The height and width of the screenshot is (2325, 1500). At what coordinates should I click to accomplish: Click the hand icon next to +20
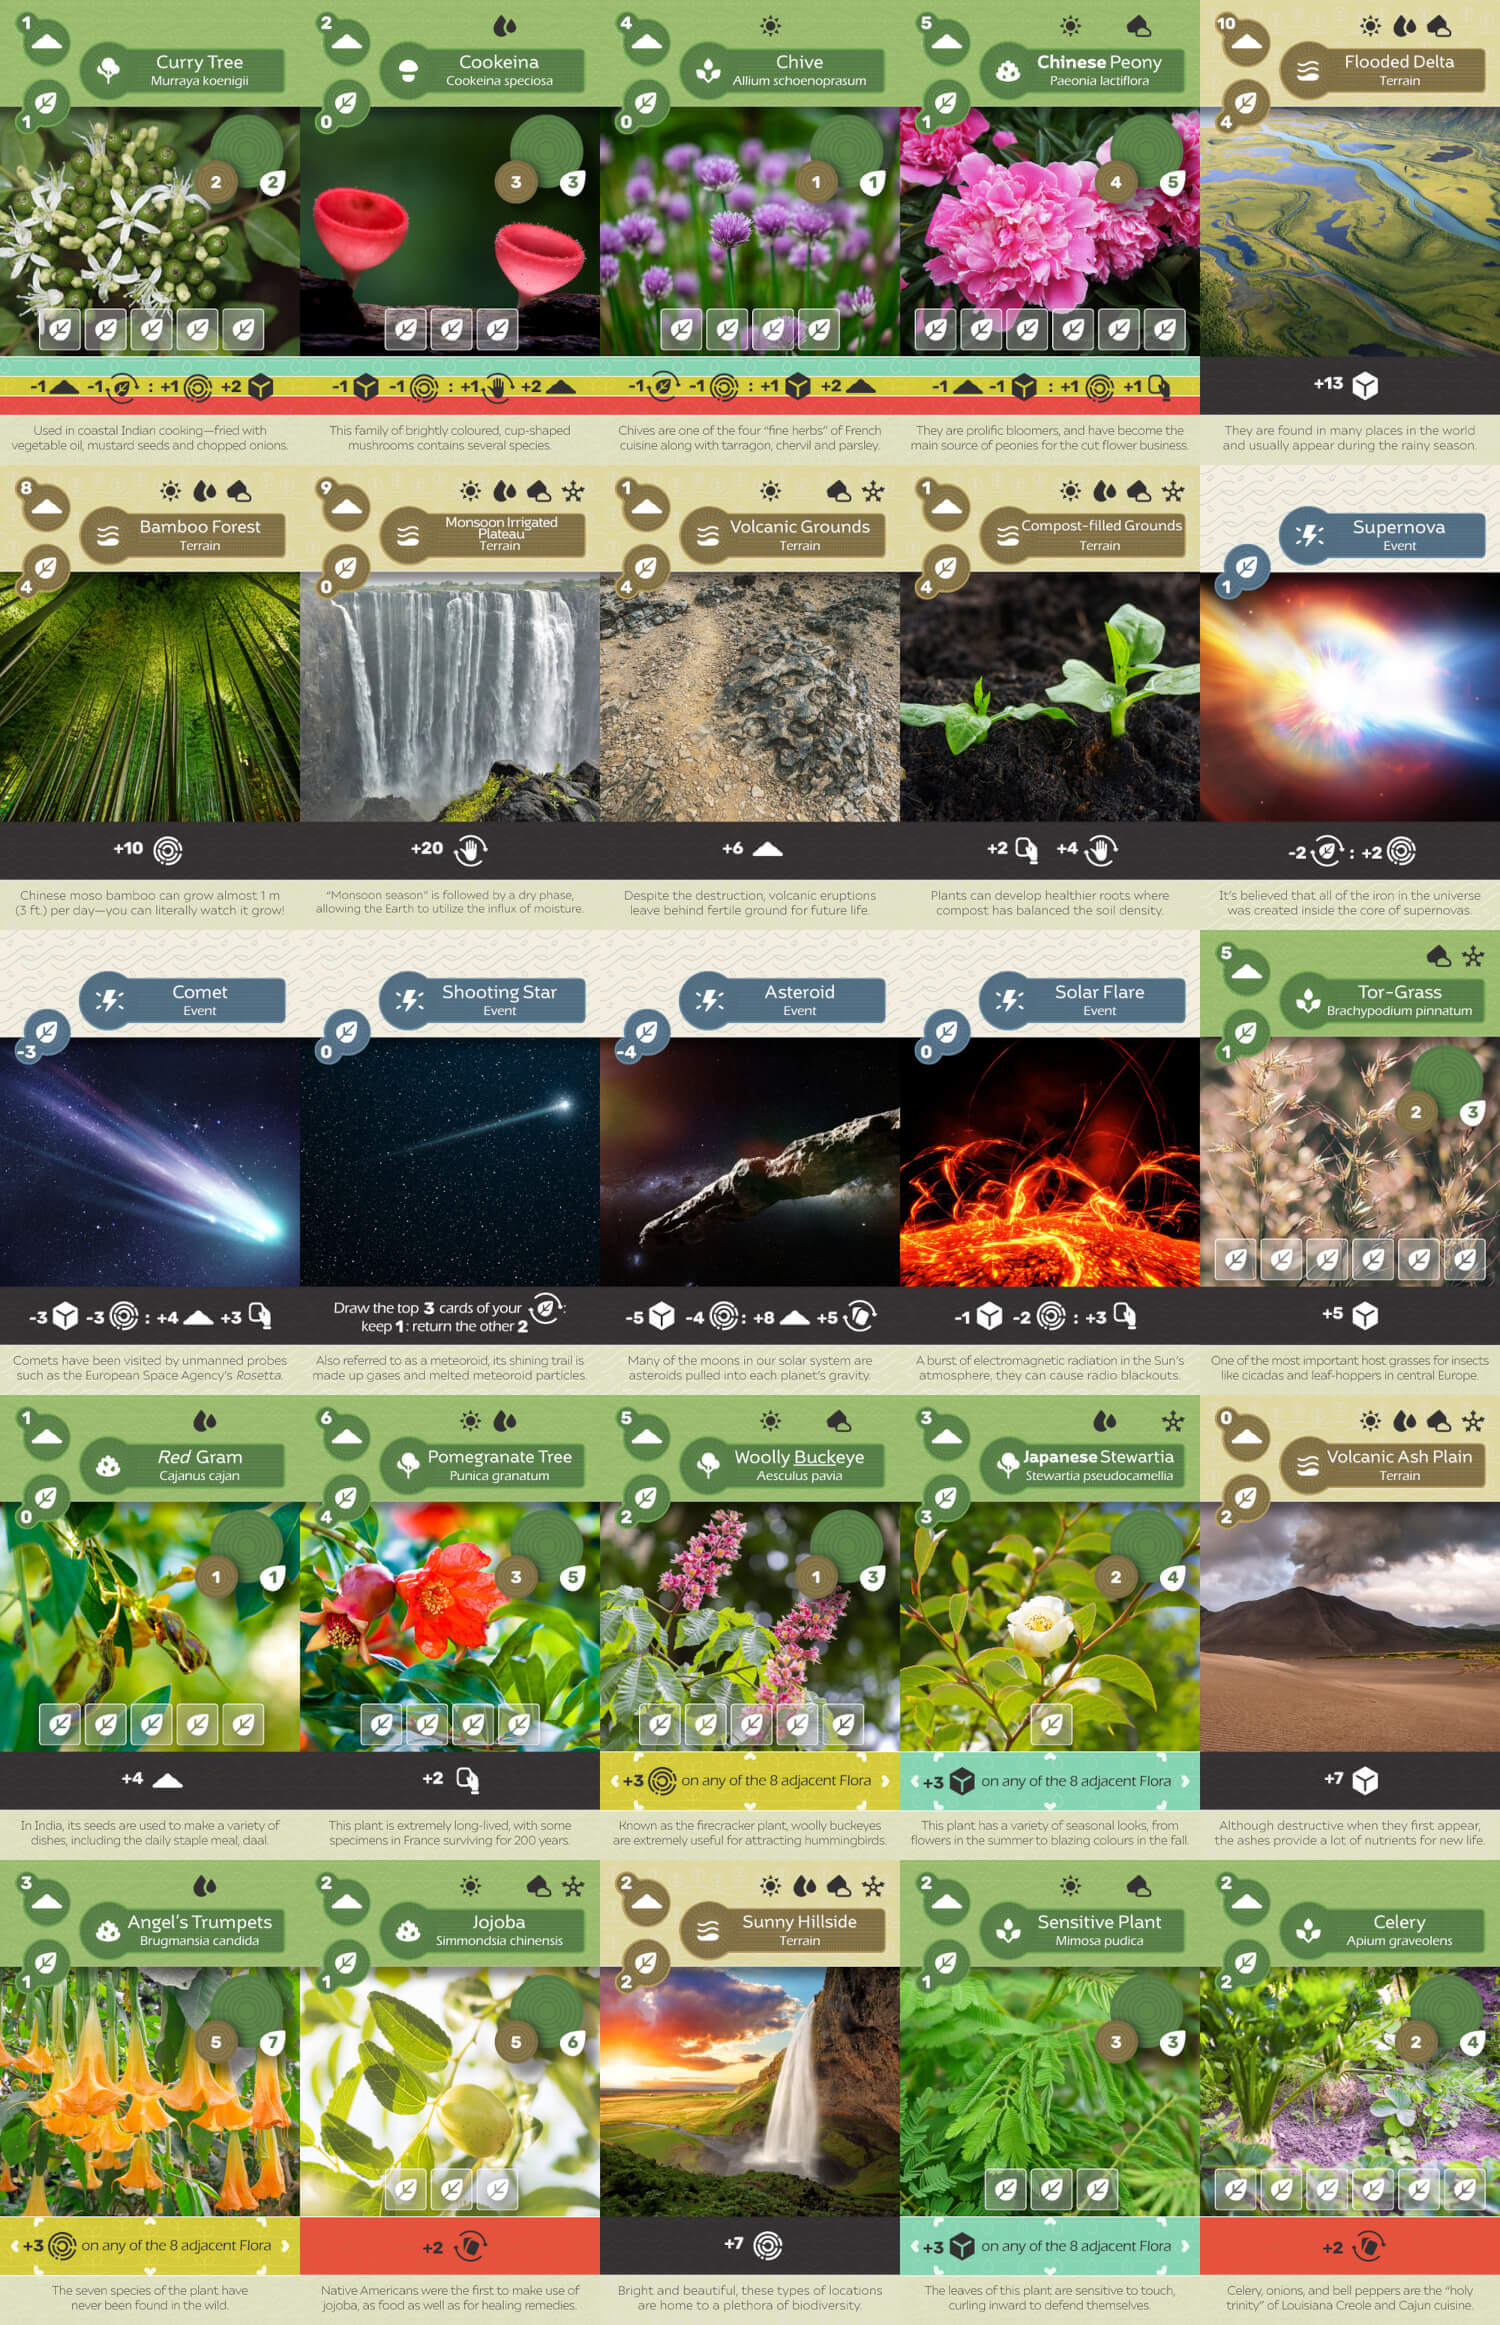[469, 849]
